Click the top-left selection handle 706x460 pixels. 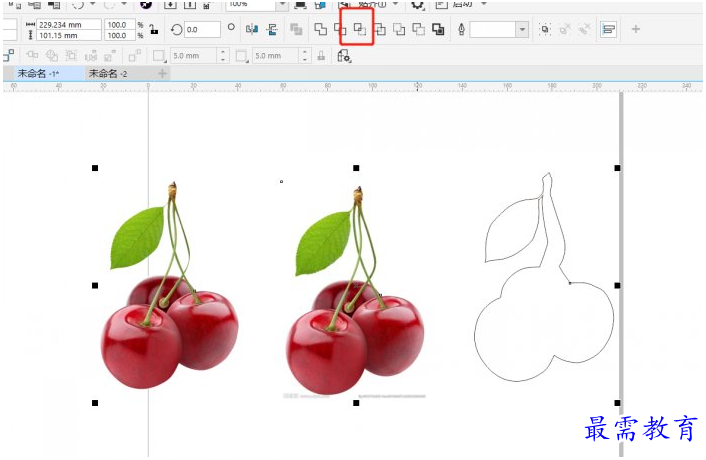pos(95,168)
